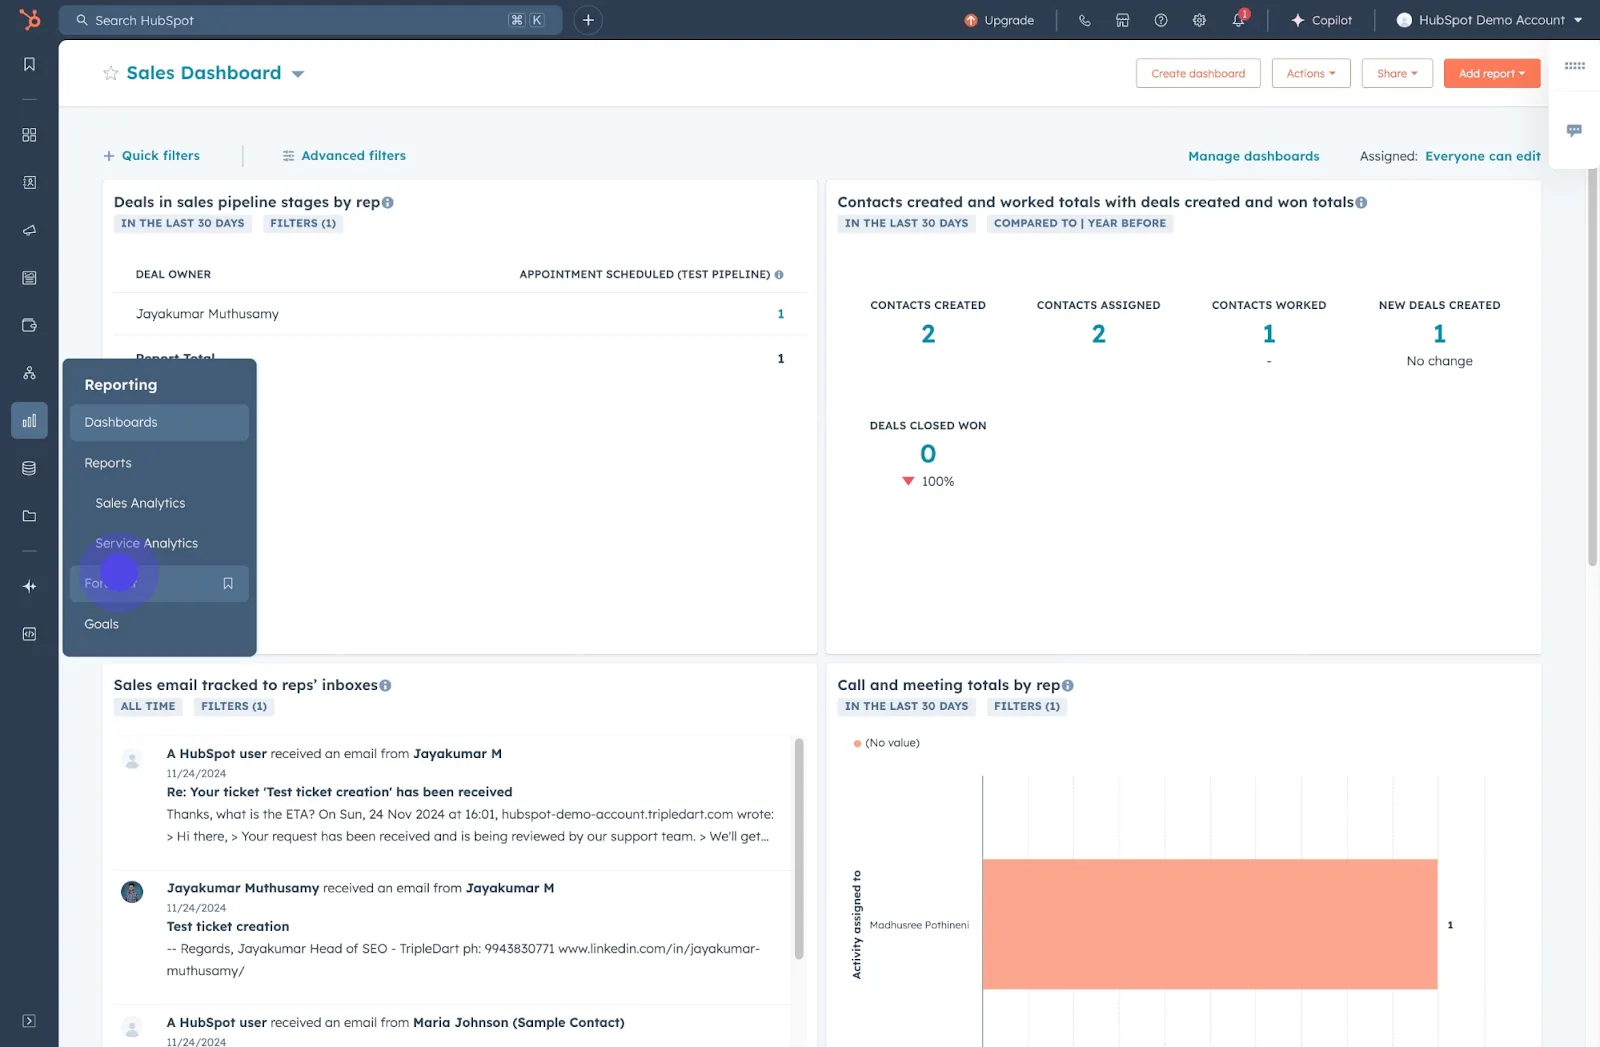Info icon beside Contacts created report title
Screen dimensions: 1600x1047
point(1361,203)
